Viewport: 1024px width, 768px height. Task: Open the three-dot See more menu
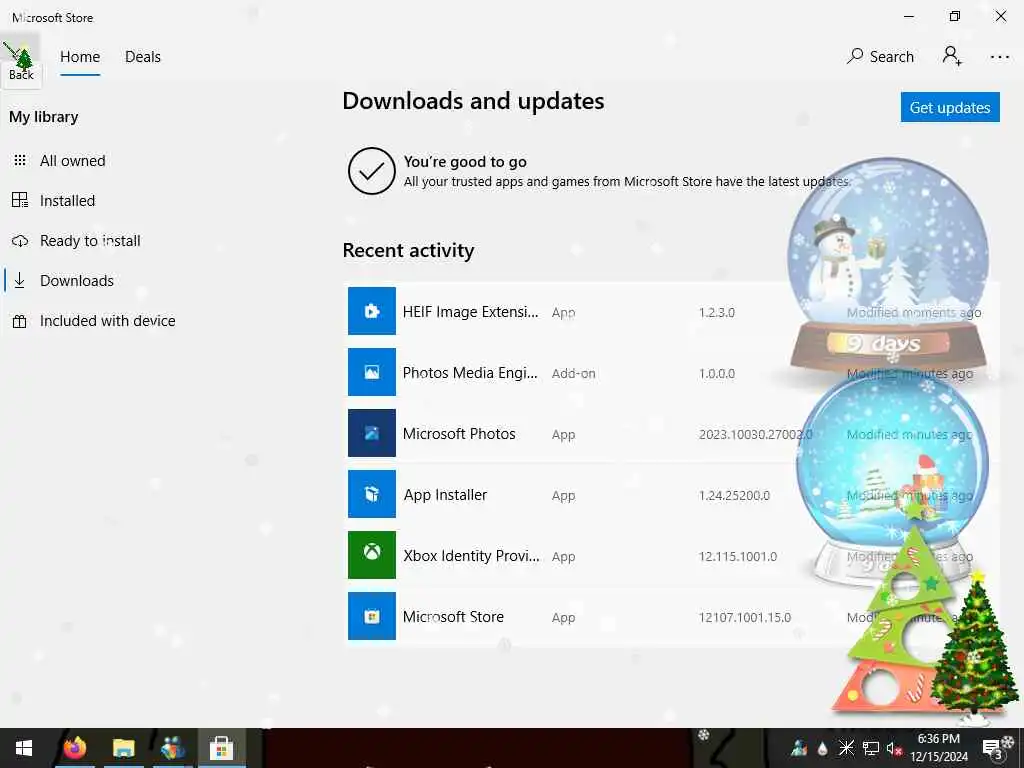tap(999, 57)
